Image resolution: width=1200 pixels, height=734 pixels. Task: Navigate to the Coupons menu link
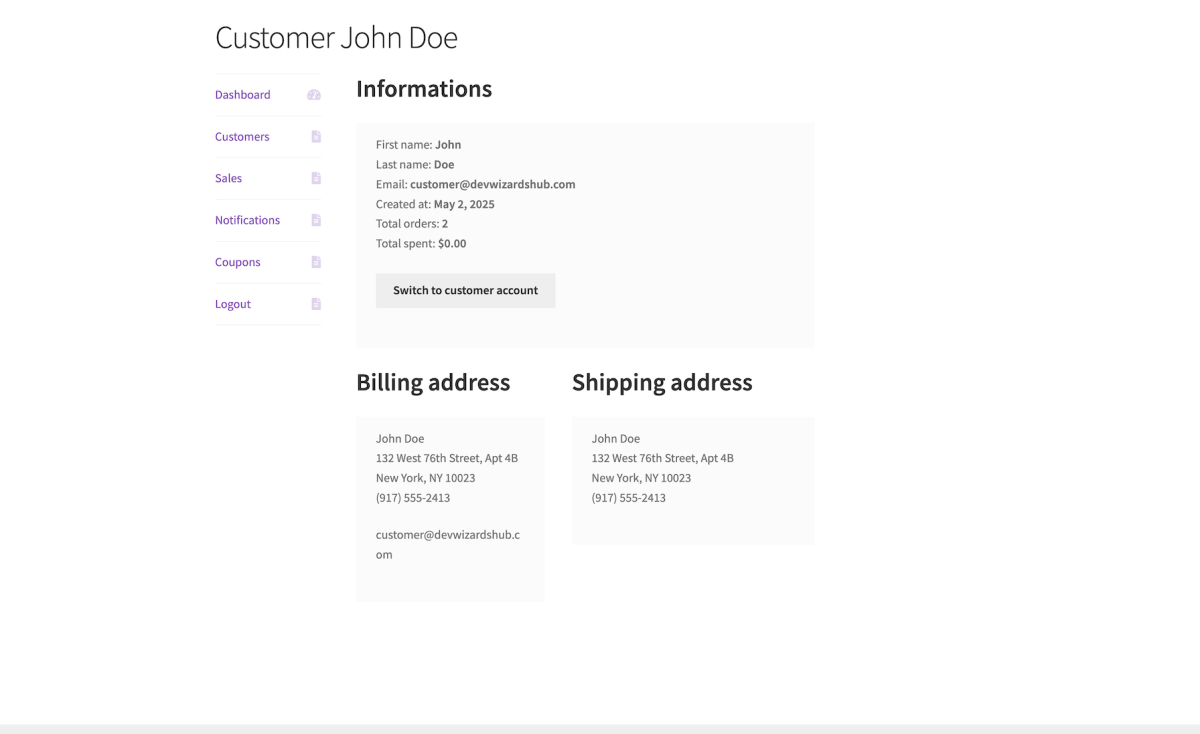tap(237, 262)
